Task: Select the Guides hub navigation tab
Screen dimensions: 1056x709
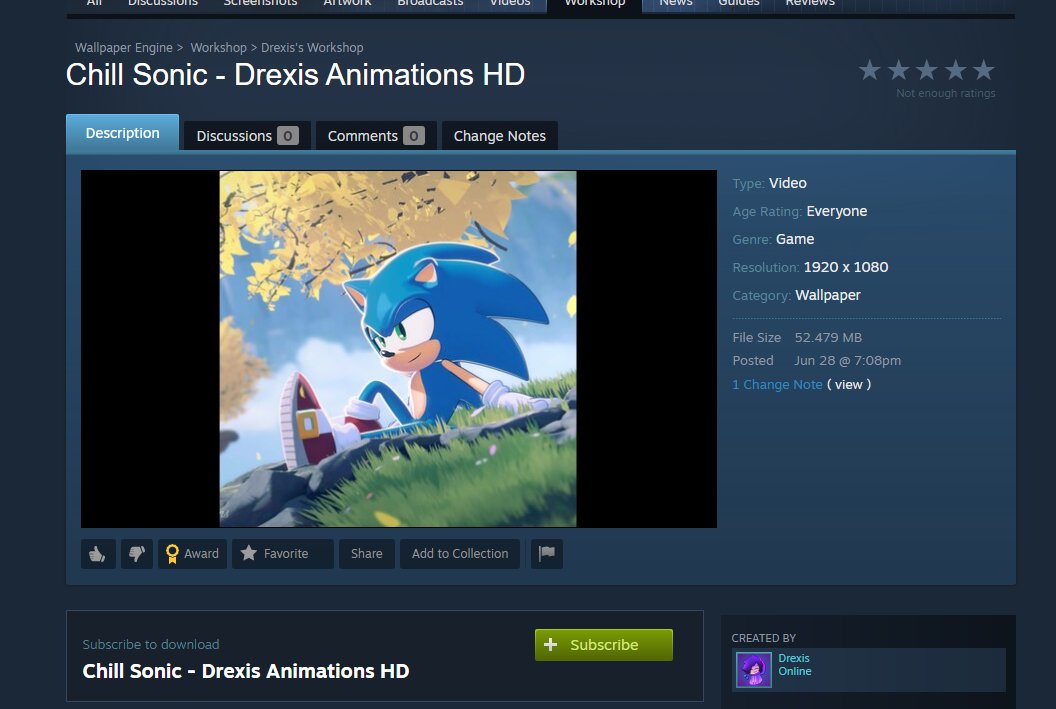Action: tap(739, 4)
